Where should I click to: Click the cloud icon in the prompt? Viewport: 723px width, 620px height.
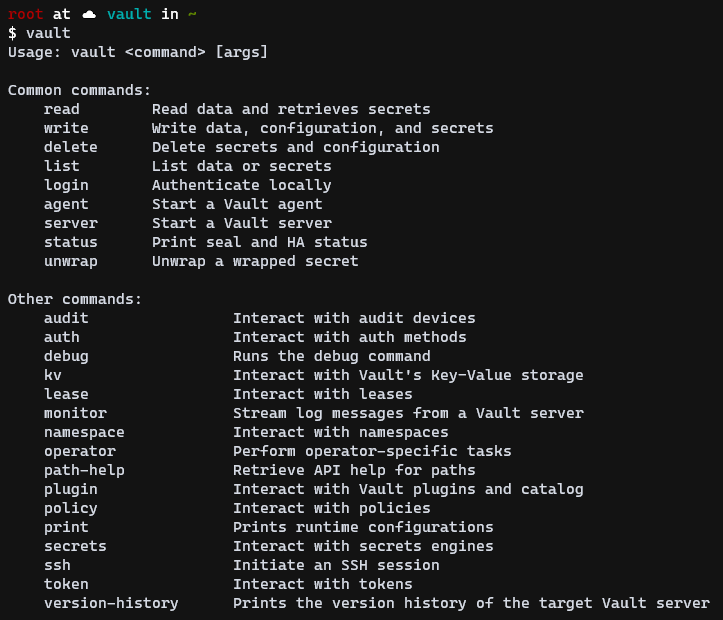point(89,14)
